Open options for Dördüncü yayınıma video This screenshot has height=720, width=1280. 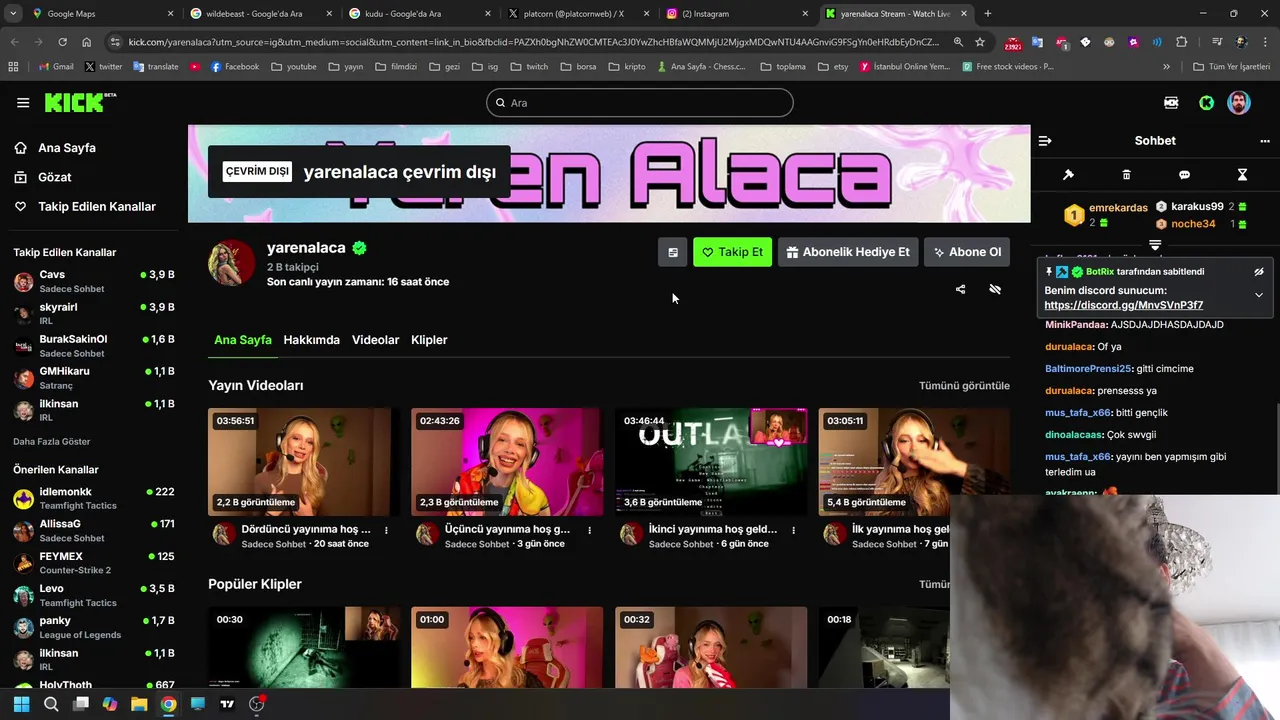coord(386,530)
